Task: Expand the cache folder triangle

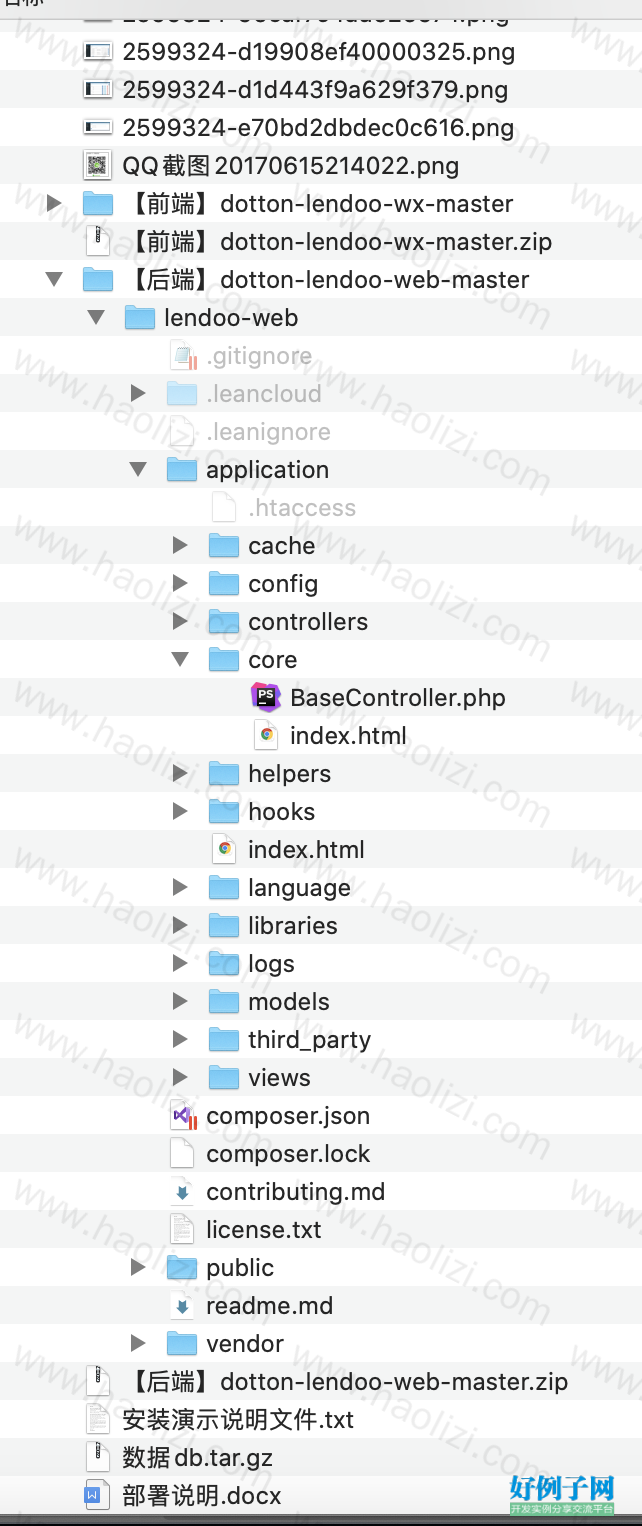Action: pyautogui.click(x=180, y=545)
